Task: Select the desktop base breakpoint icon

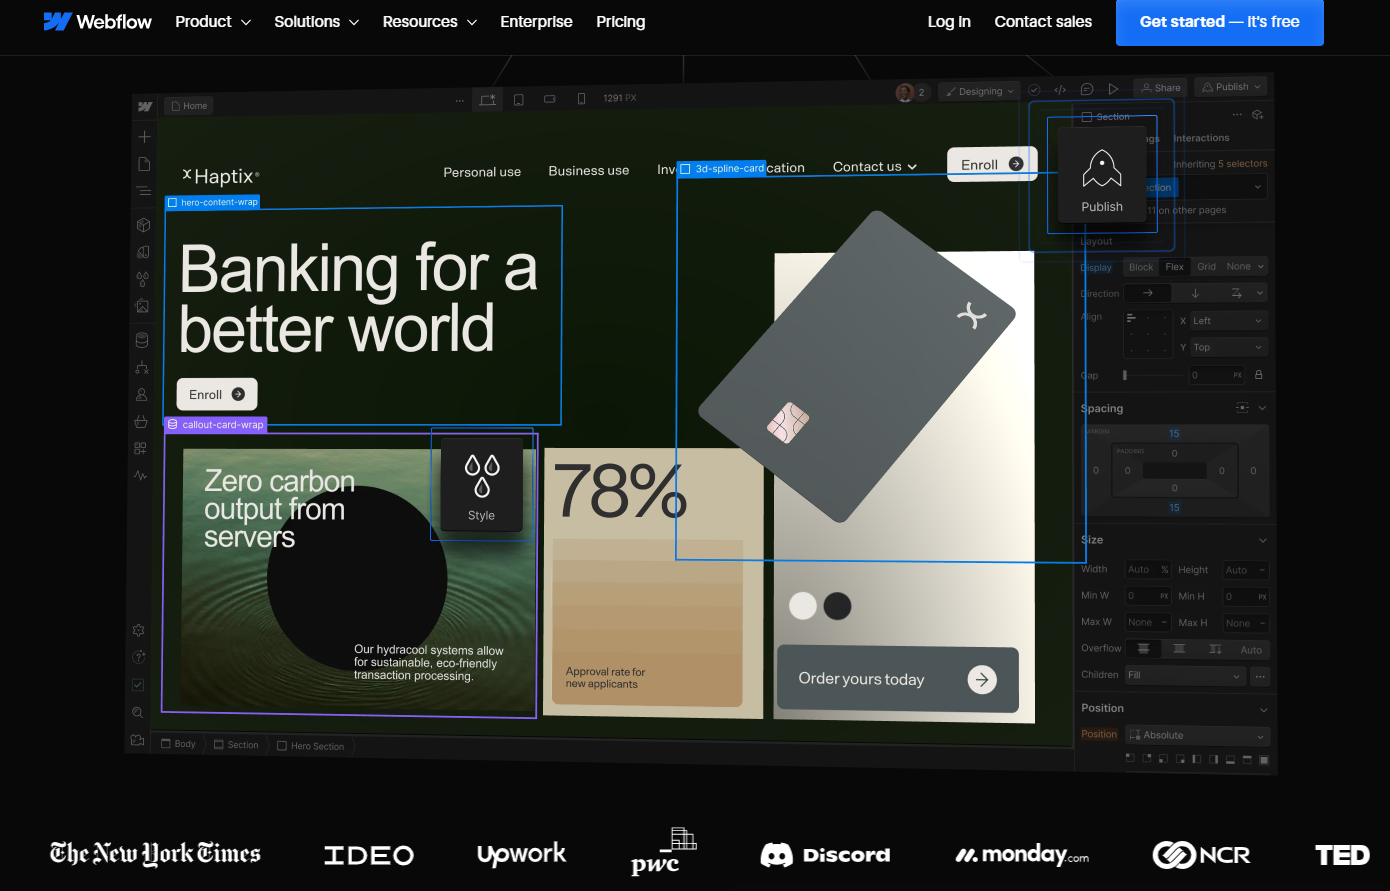Action: (x=488, y=99)
